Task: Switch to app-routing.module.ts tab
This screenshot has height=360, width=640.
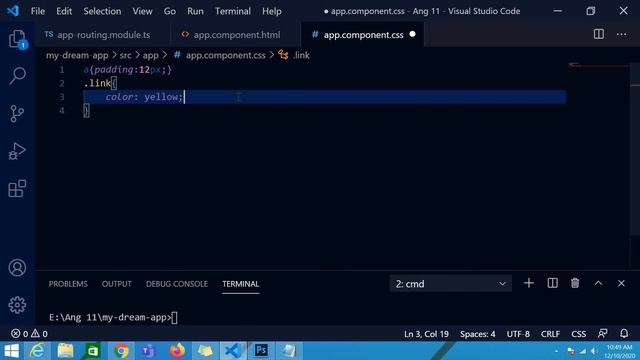Action: (103, 35)
